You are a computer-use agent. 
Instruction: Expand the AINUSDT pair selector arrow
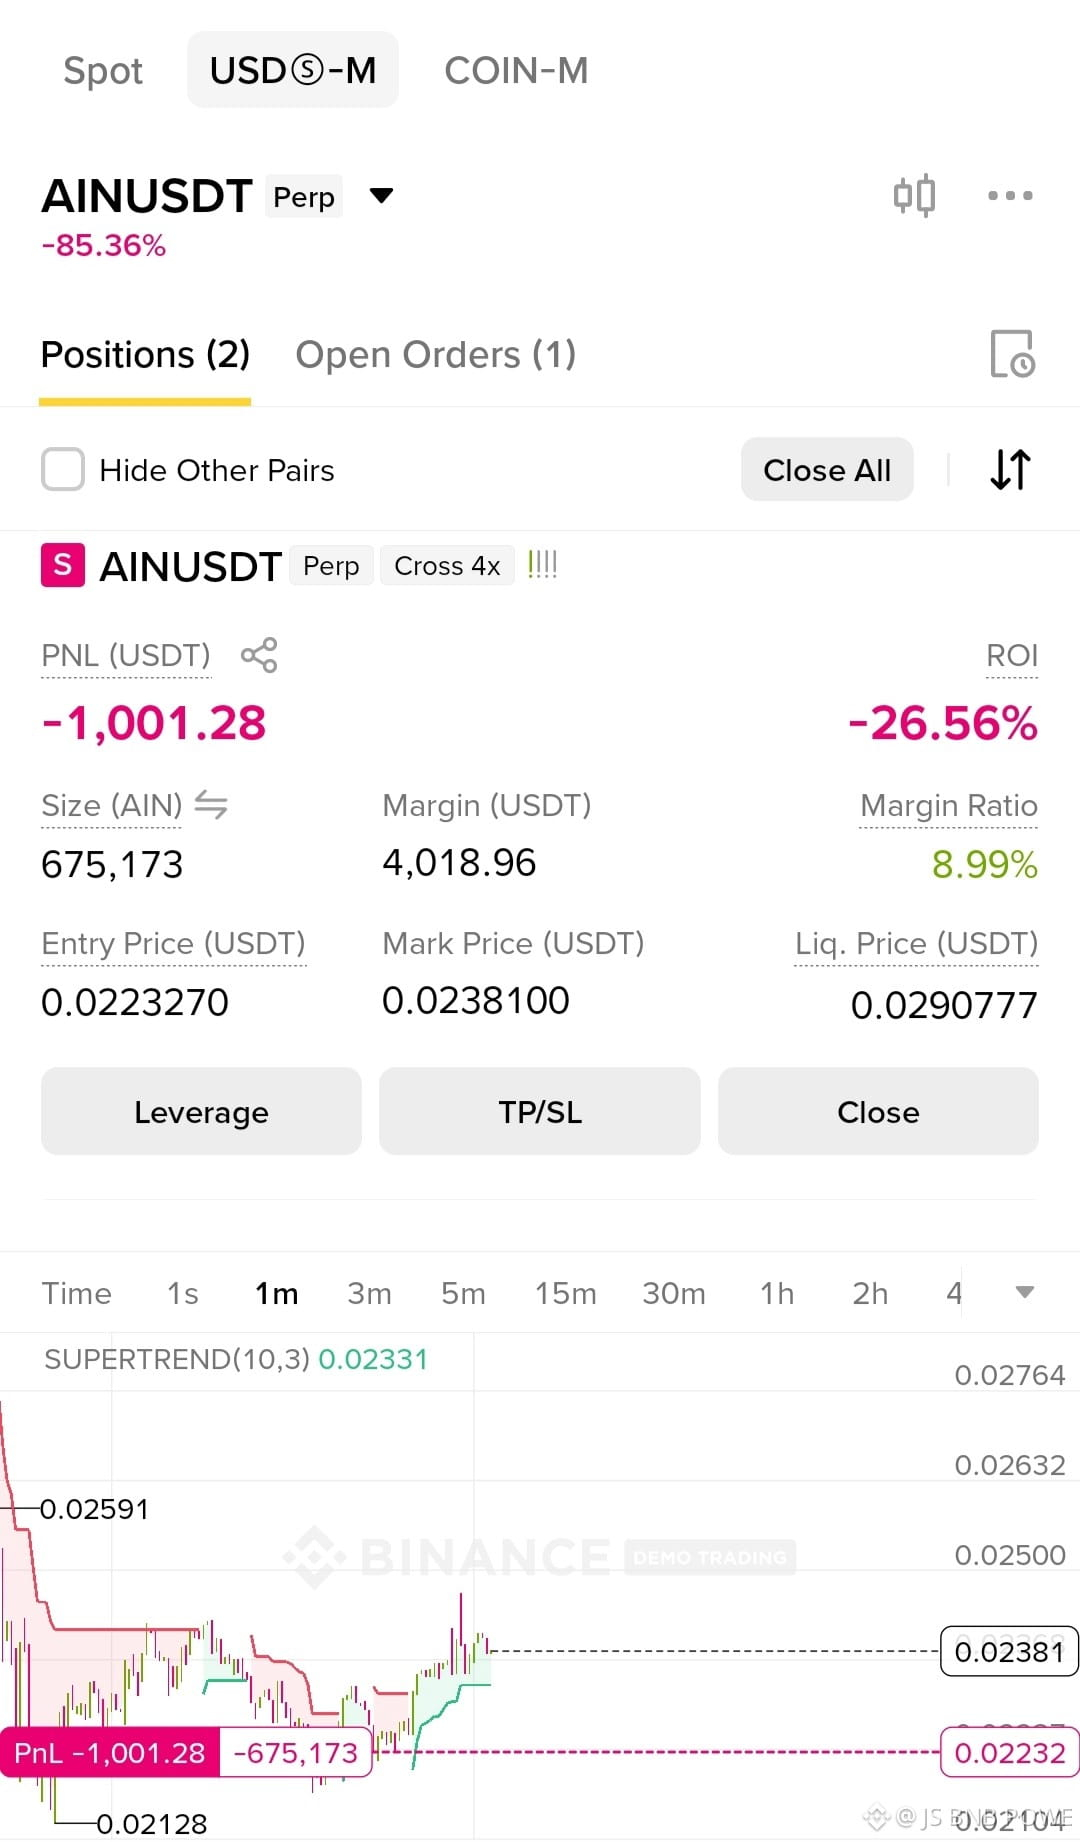pos(381,195)
